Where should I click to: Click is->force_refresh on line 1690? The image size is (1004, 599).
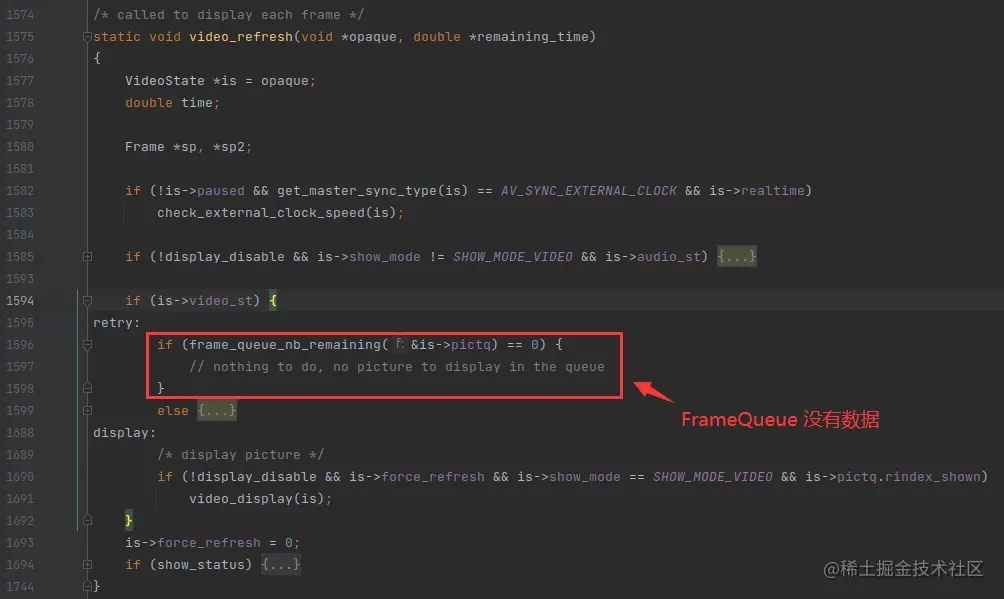[x=417, y=477]
